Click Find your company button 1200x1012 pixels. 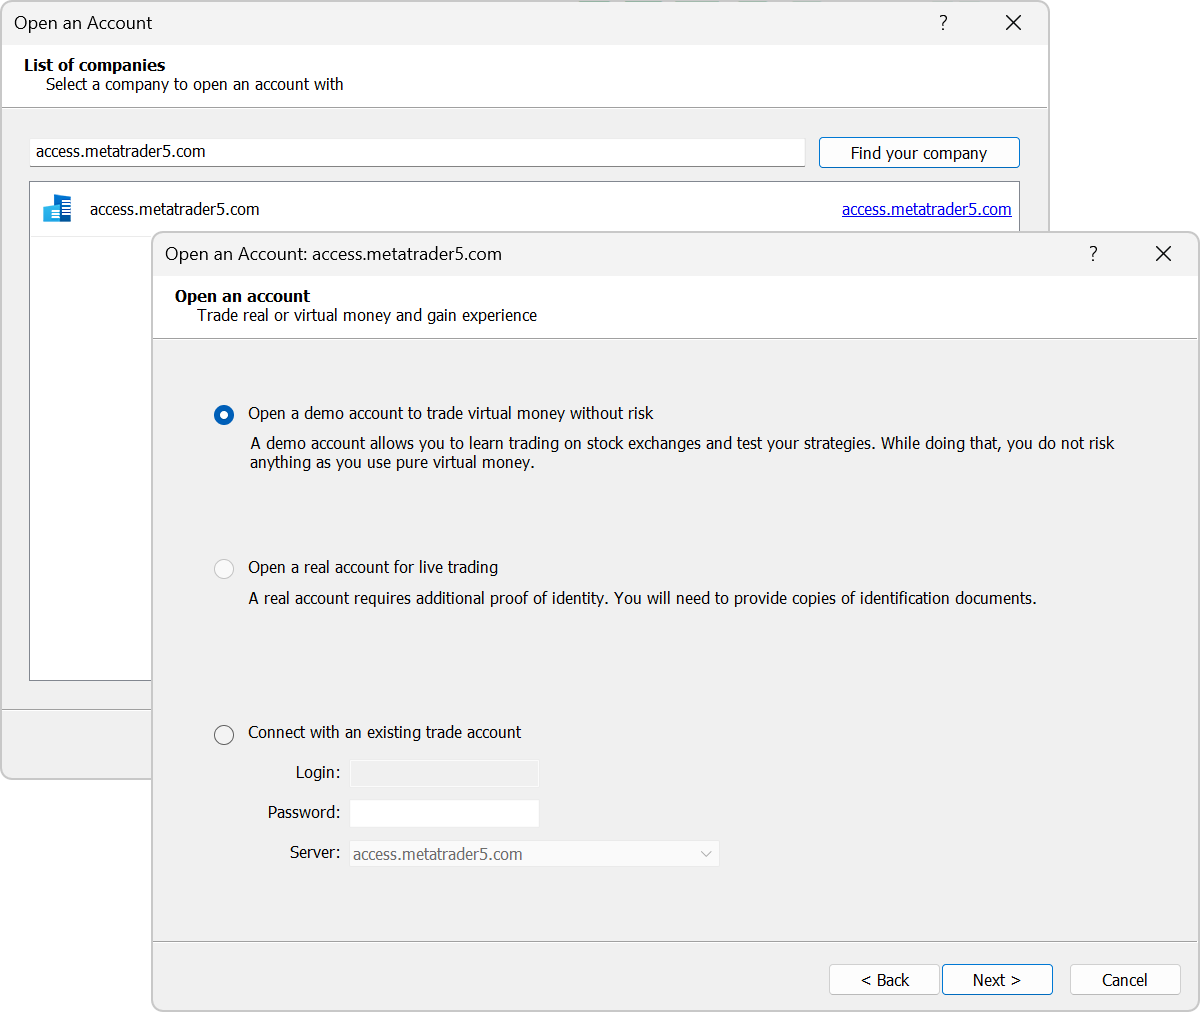point(919,153)
